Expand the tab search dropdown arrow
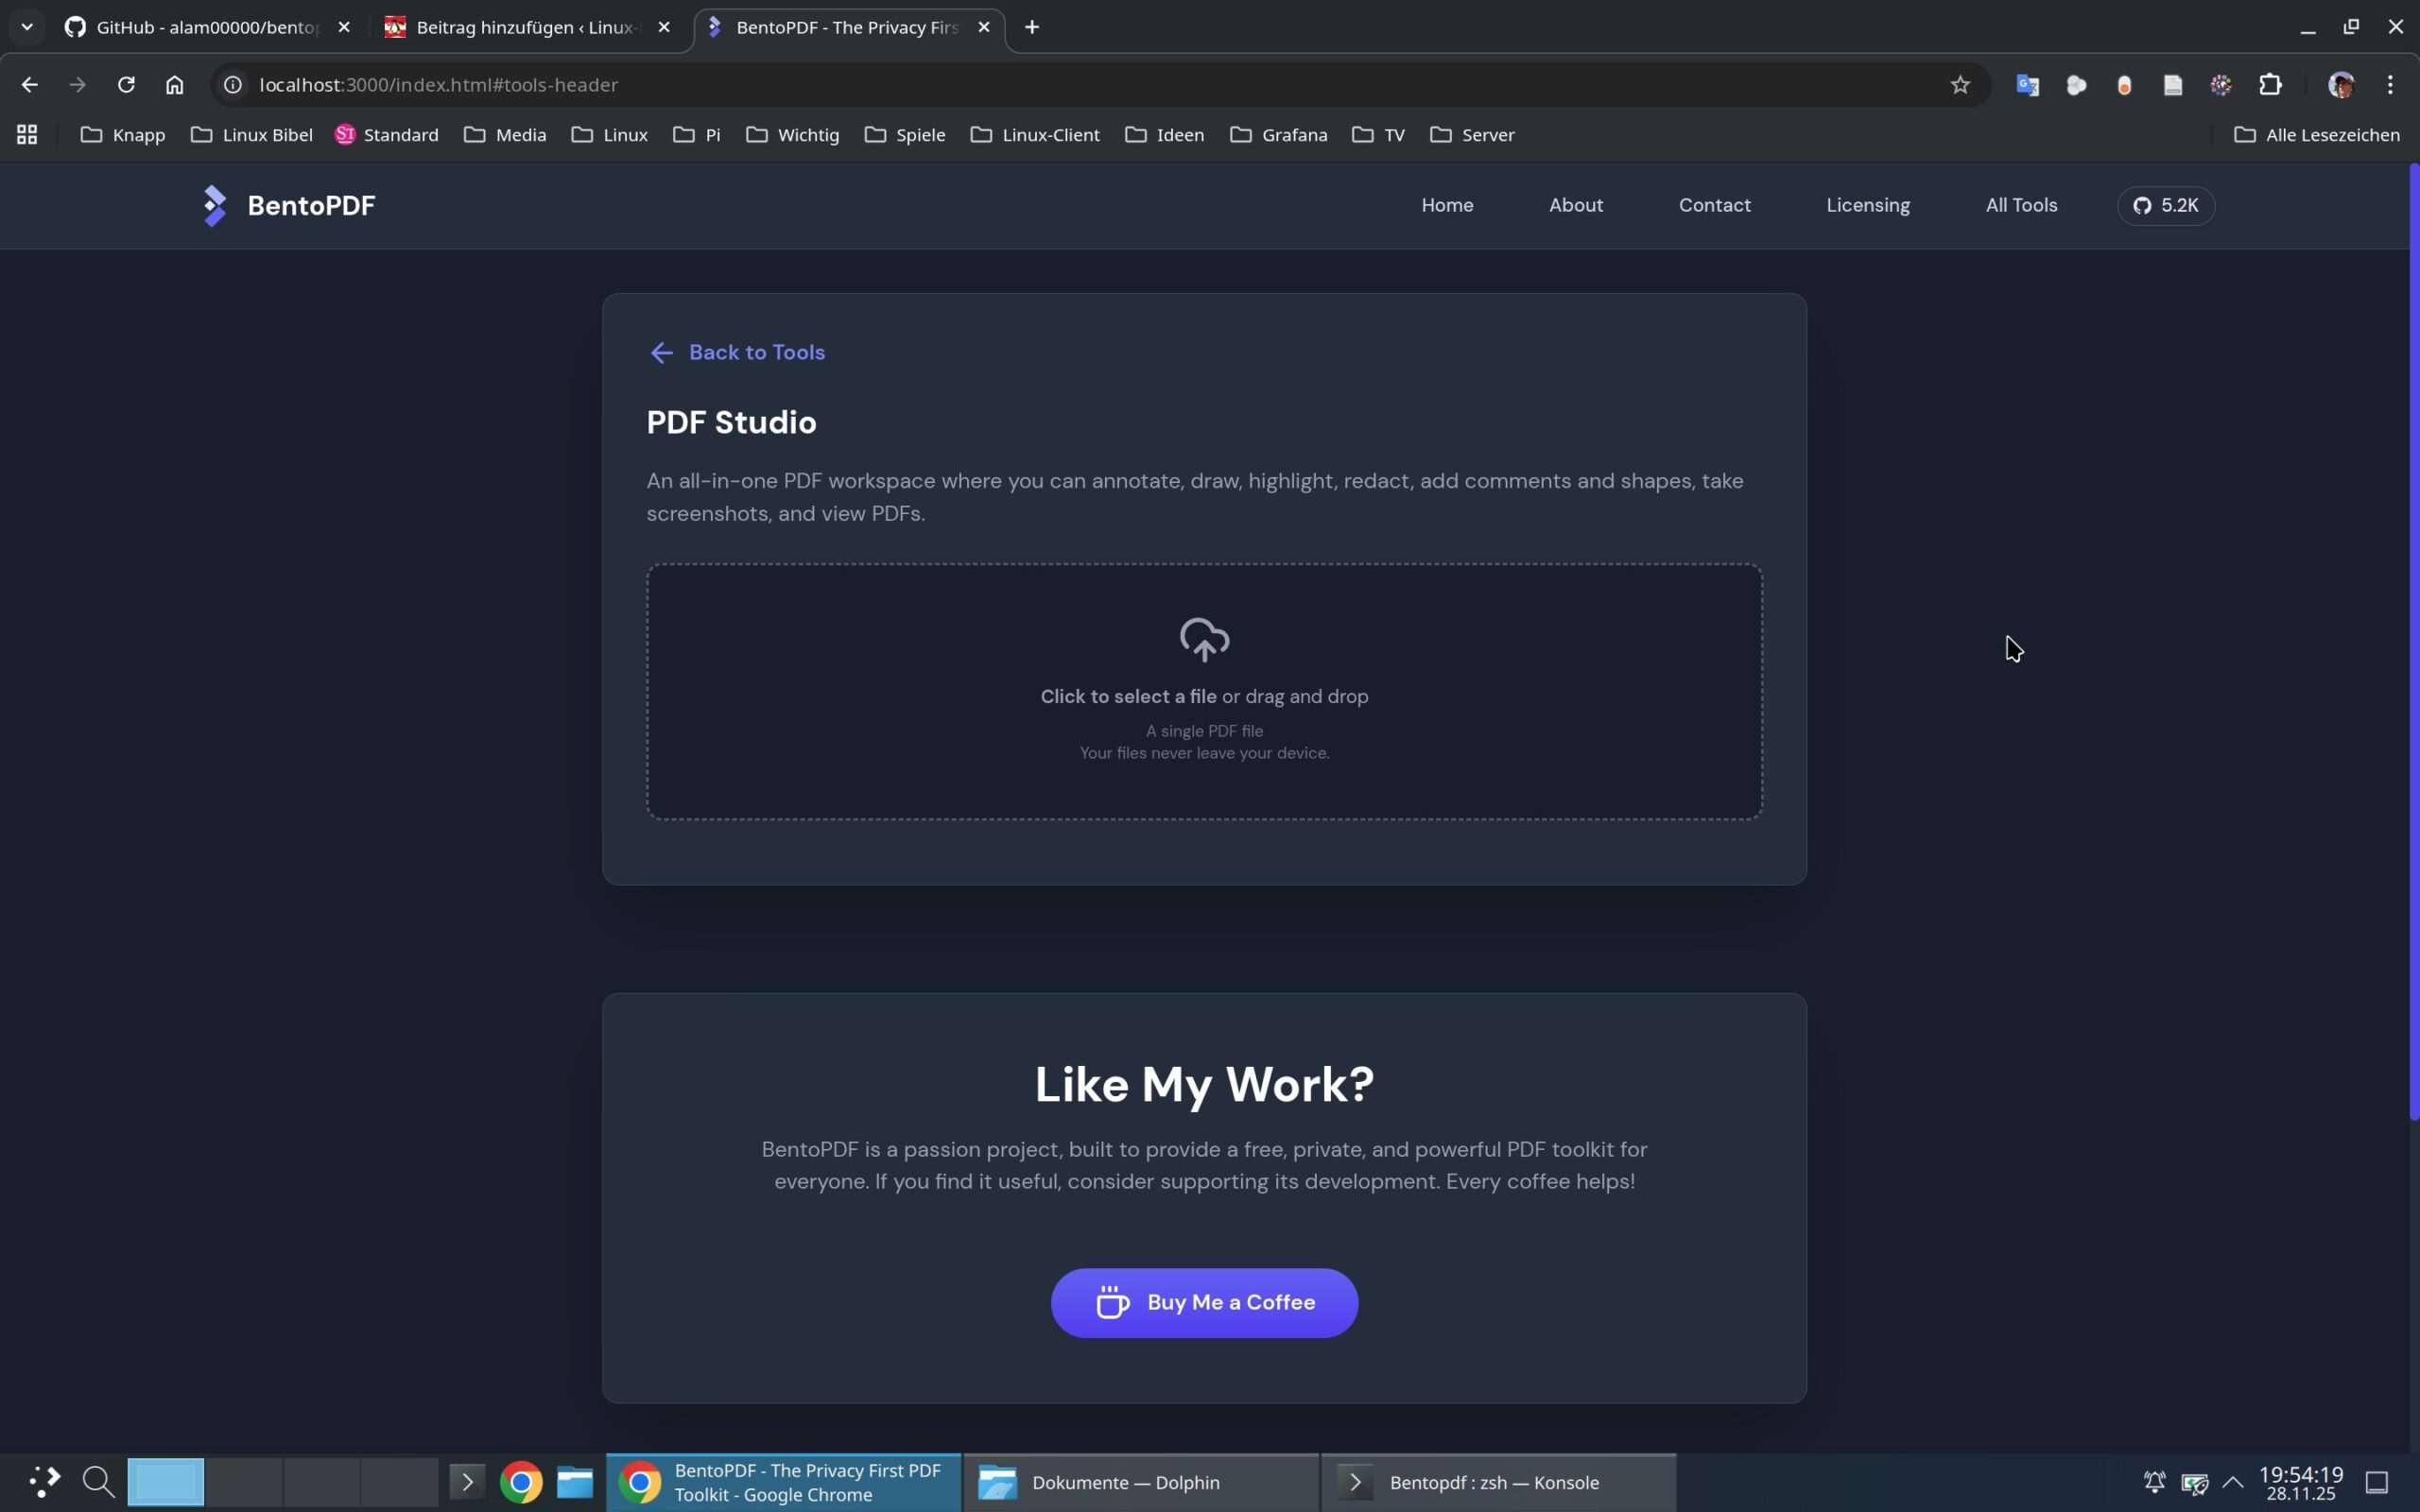 tap(27, 27)
